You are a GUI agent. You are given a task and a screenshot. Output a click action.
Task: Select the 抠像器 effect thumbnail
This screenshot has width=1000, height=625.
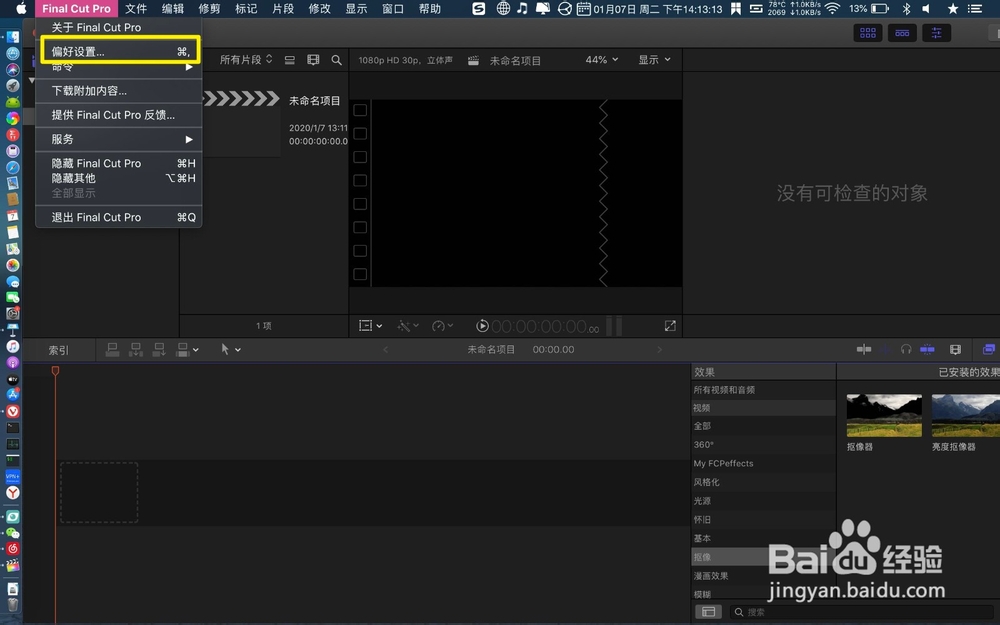(884, 415)
